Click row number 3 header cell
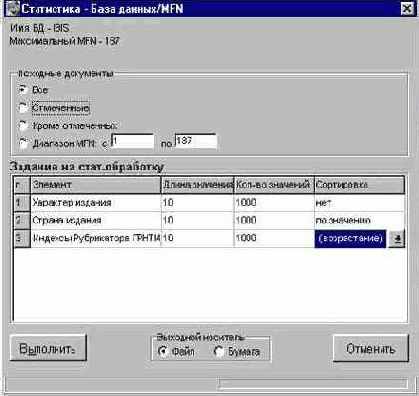Image resolution: width=419 pixels, height=396 pixels. [x=22, y=238]
